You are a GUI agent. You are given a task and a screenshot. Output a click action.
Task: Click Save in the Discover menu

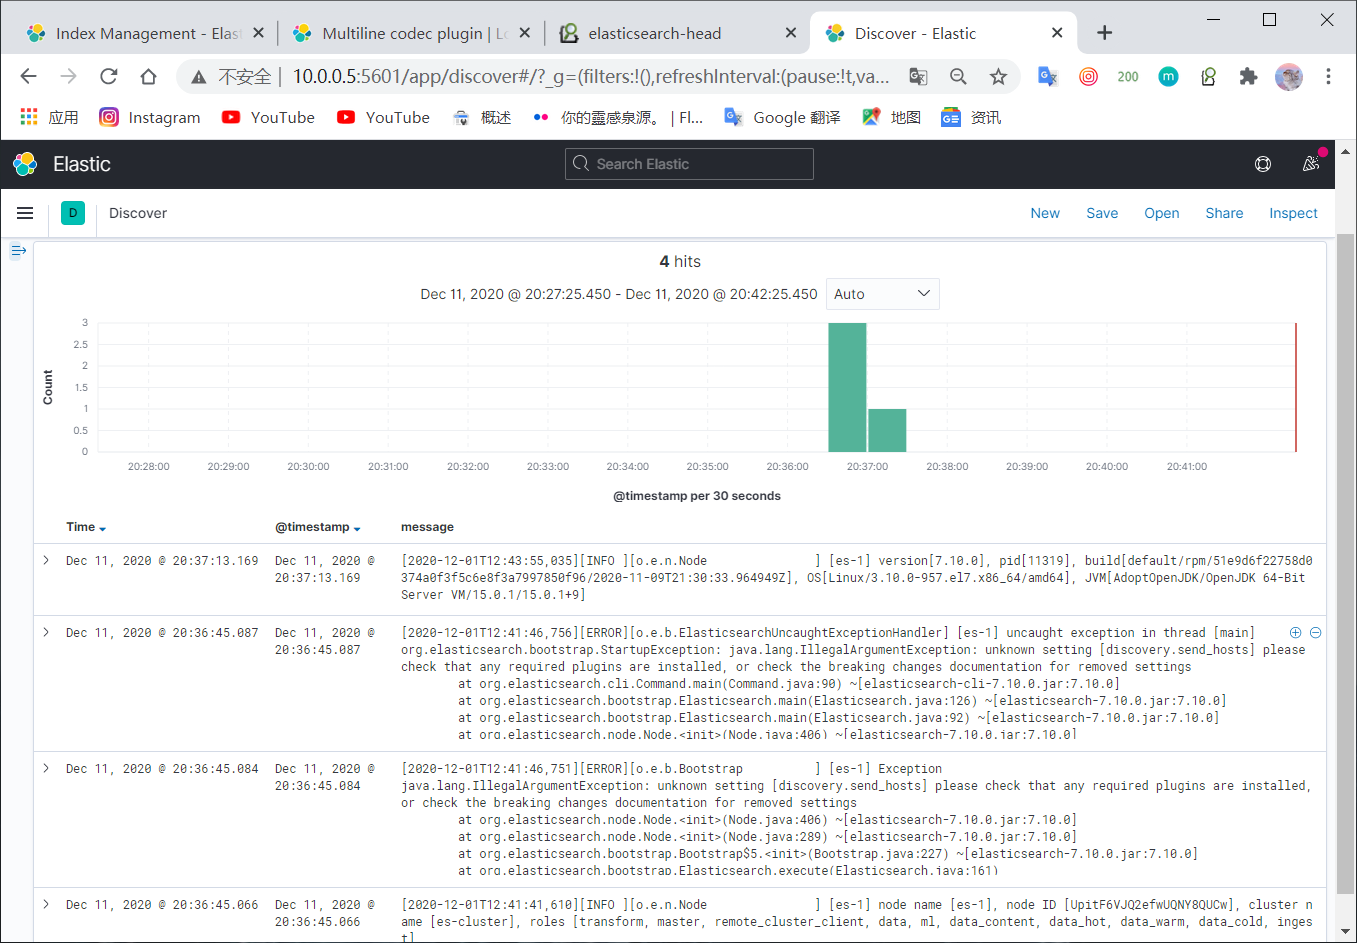point(1102,213)
